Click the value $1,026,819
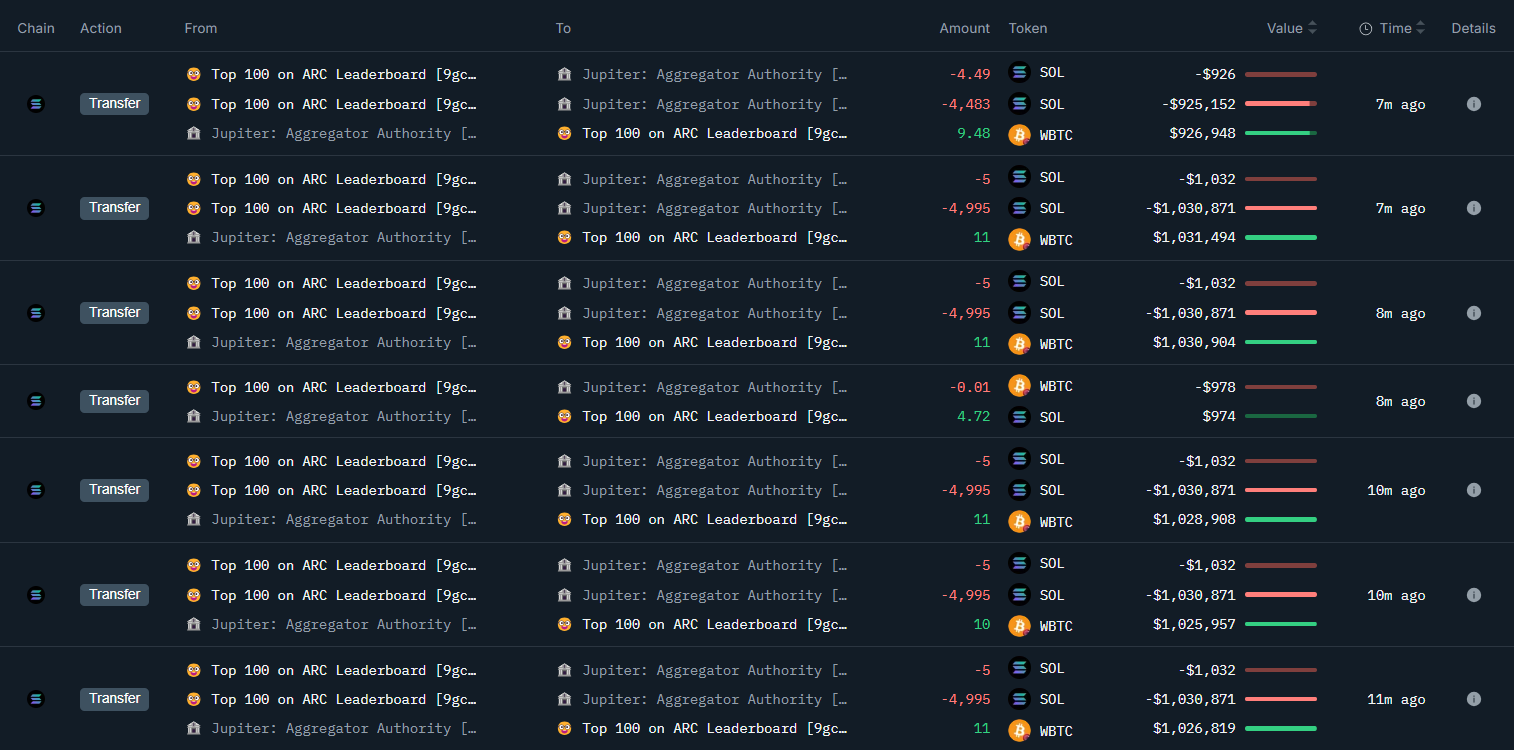 [1194, 728]
